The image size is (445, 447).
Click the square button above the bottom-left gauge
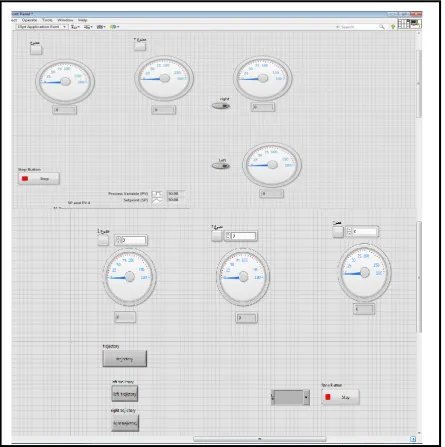coord(103,240)
